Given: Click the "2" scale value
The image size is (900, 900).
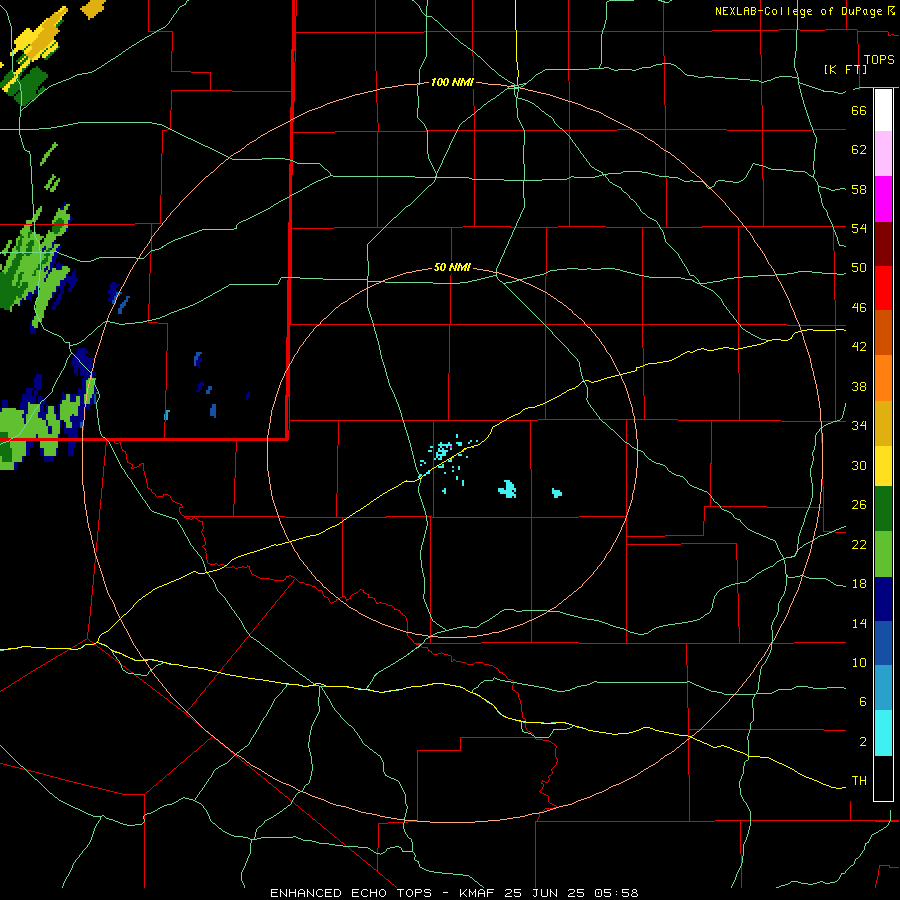Looking at the screenshot, I should 862,742.
